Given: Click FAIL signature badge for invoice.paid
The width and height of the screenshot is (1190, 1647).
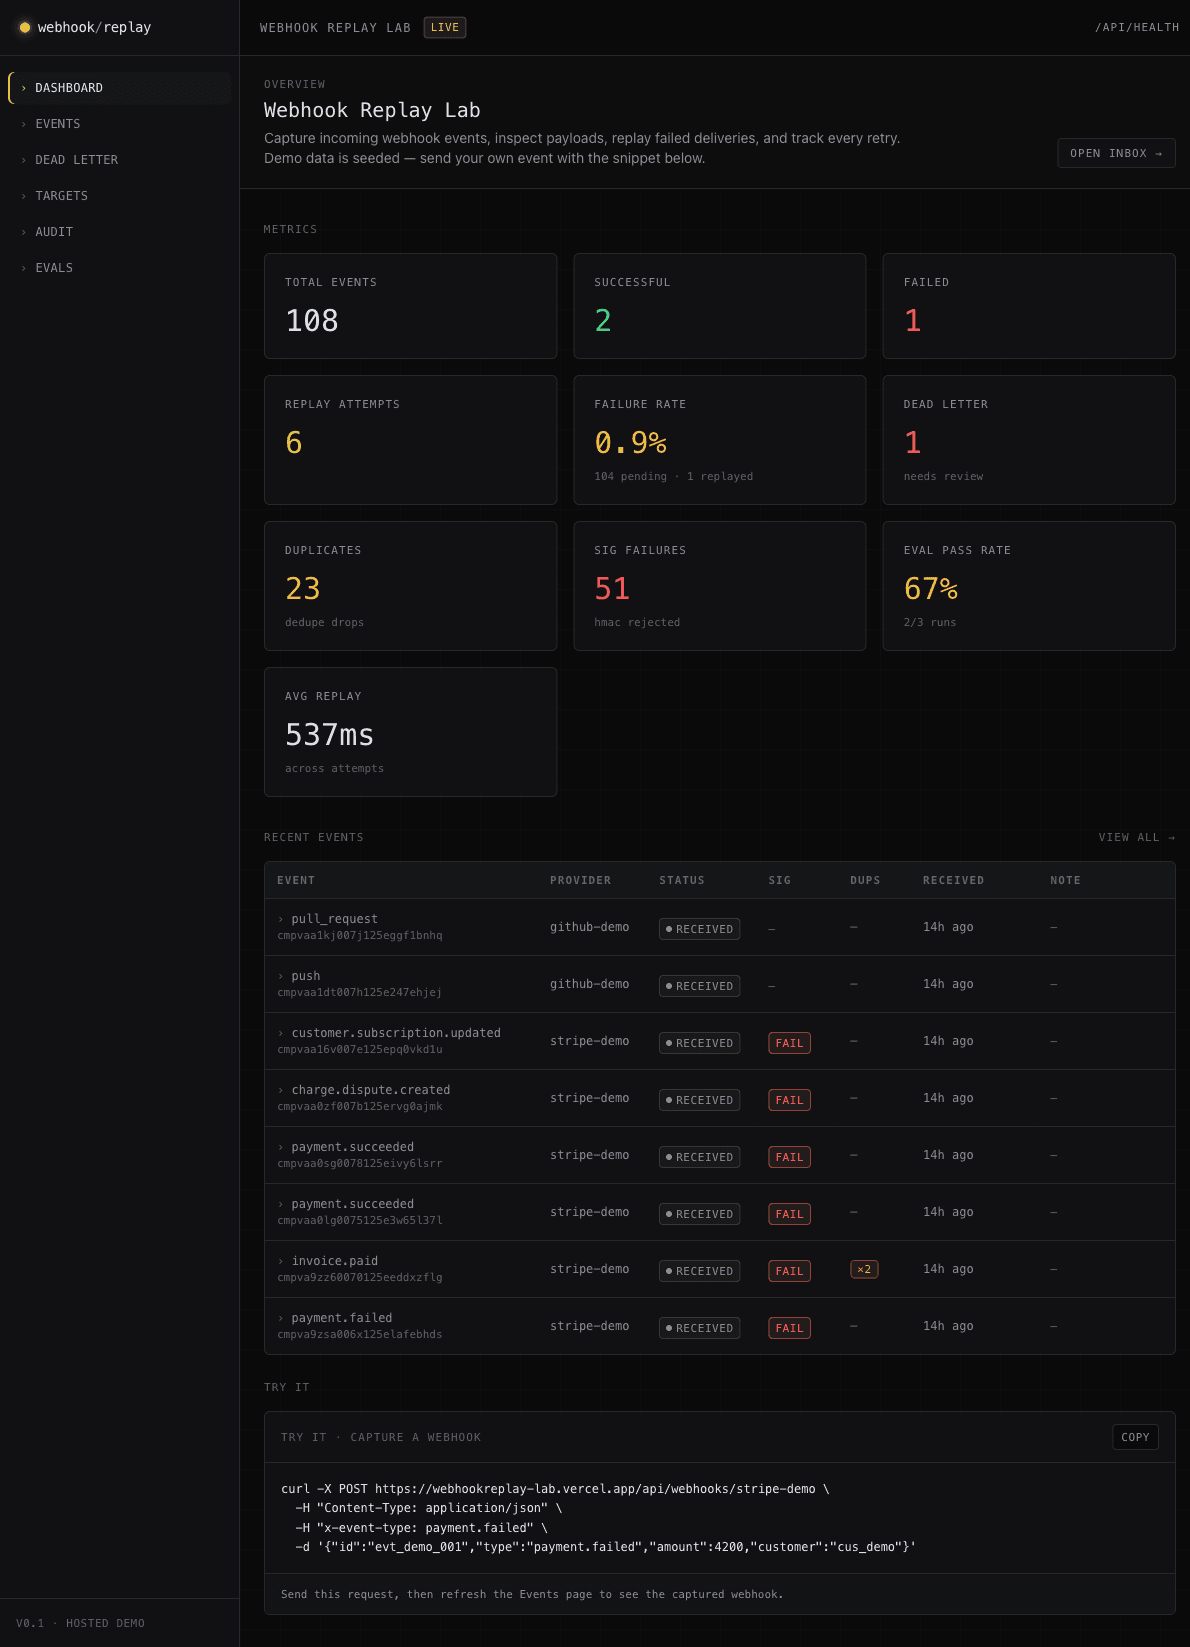Looking at the screenshot, I should 789,1271.
